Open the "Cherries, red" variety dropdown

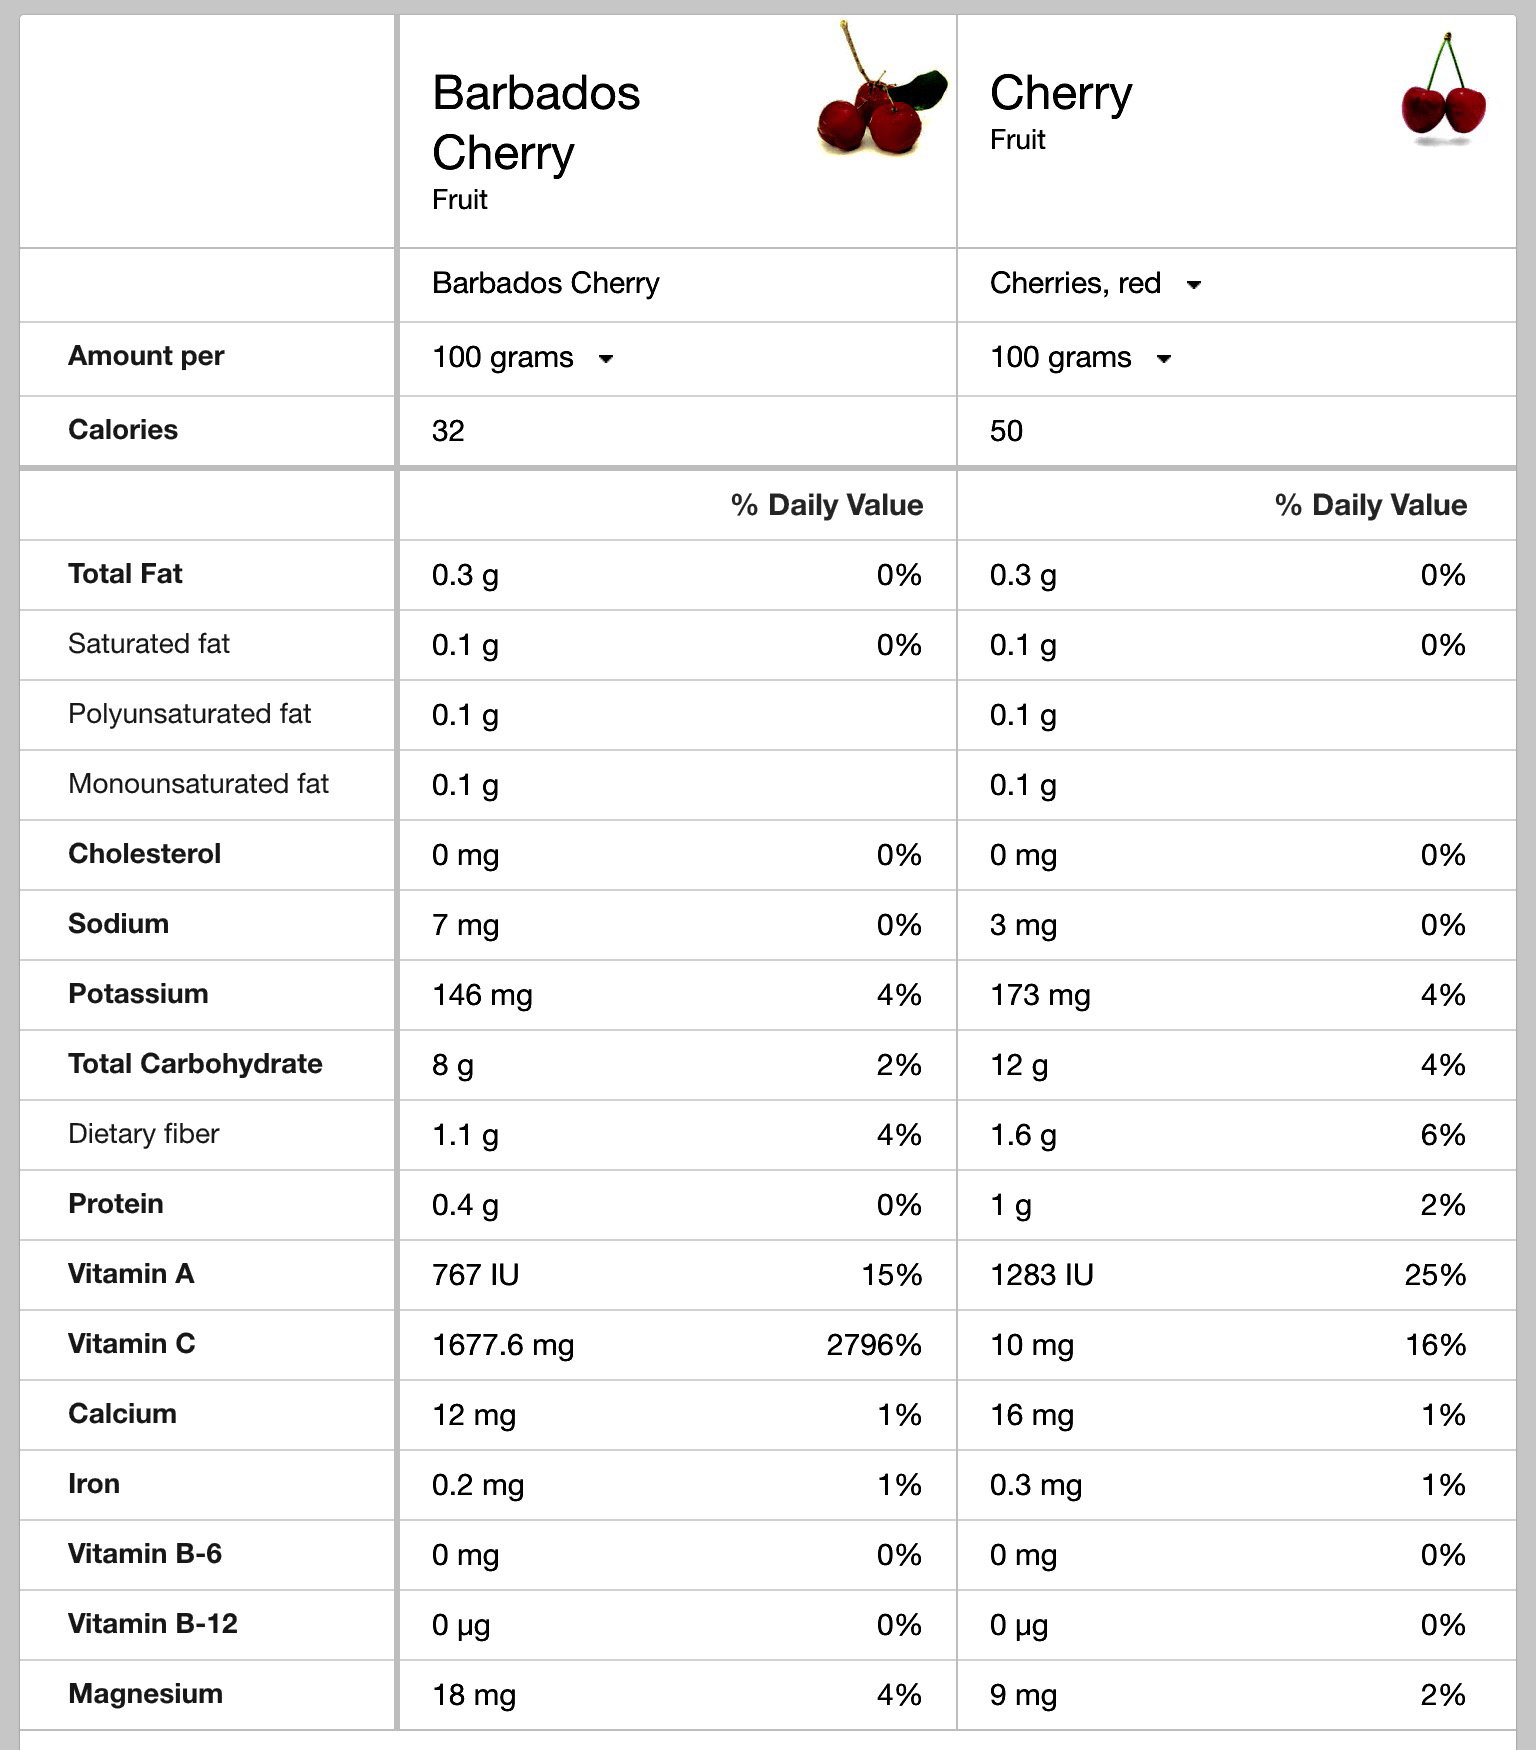1193,285
